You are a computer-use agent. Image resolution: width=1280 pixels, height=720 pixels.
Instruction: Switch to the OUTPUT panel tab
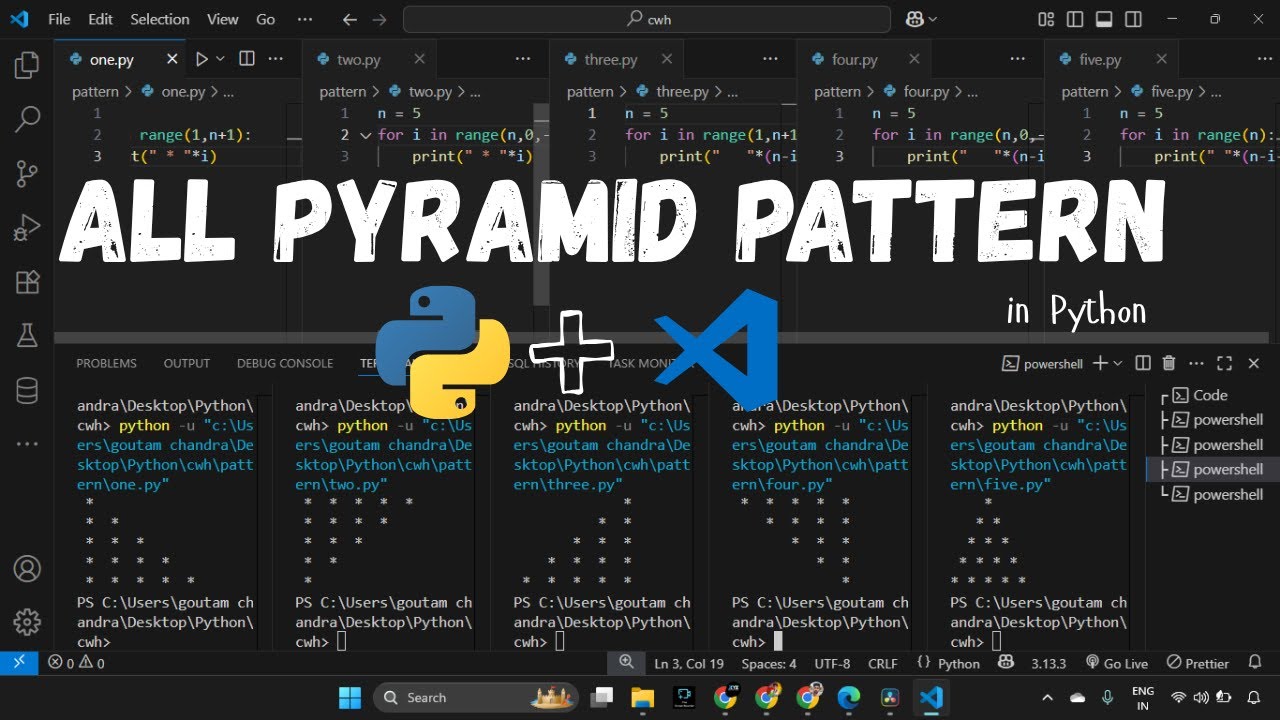pyautogui.click(x=187, y=363)
